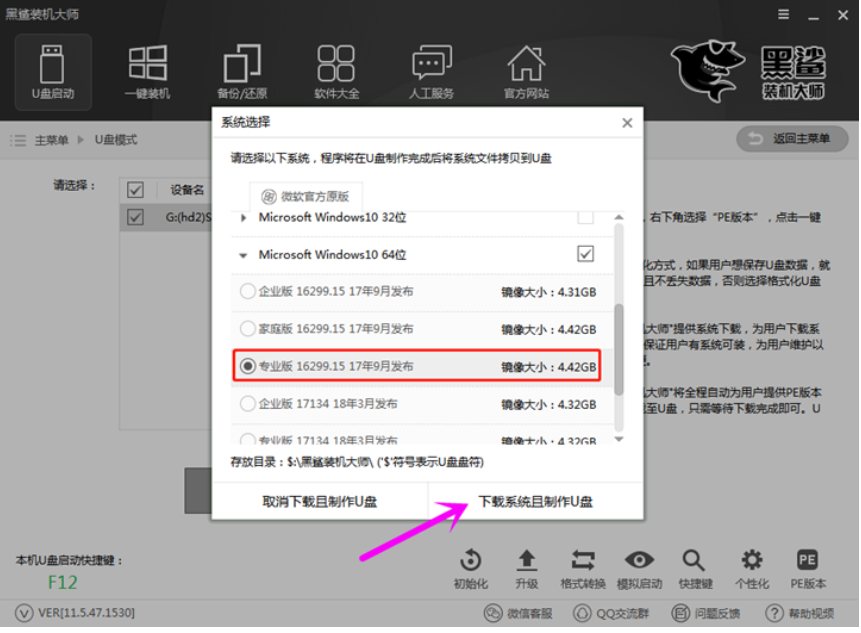
Task: Click the 下载系统且制作U盘 button
Action: click(536, 501)
